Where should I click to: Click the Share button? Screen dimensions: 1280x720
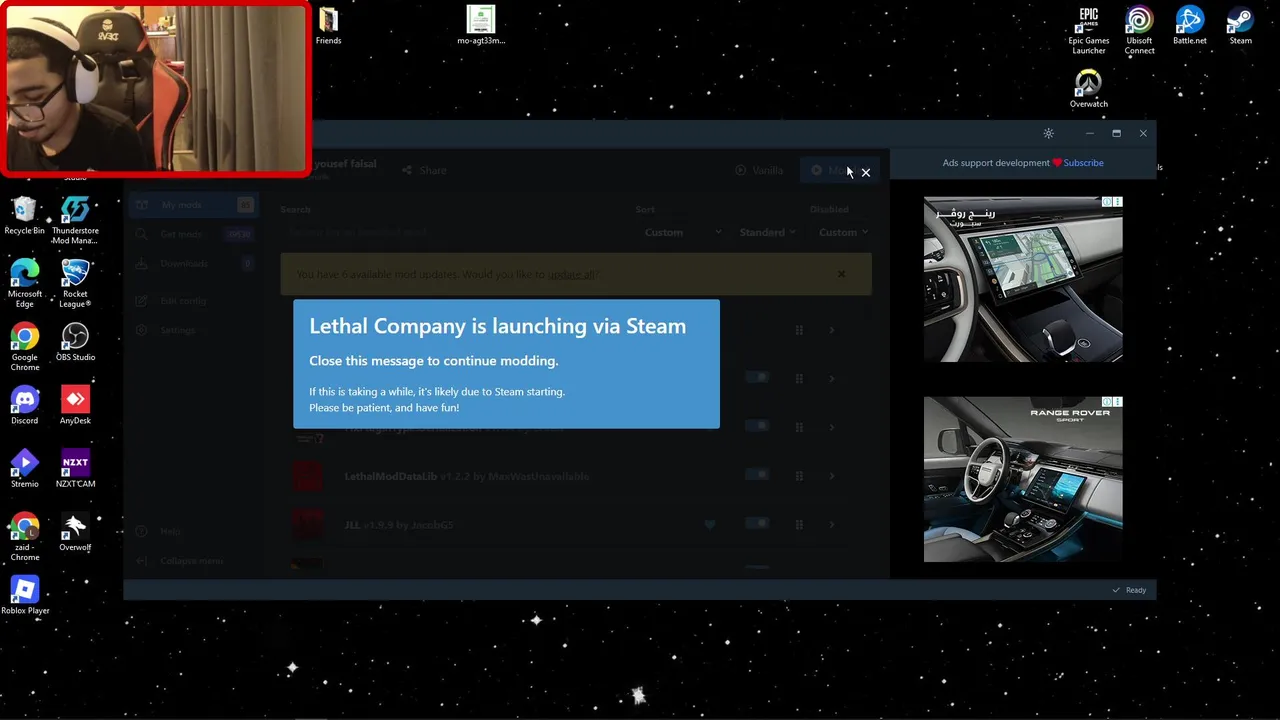pos(424,170)
